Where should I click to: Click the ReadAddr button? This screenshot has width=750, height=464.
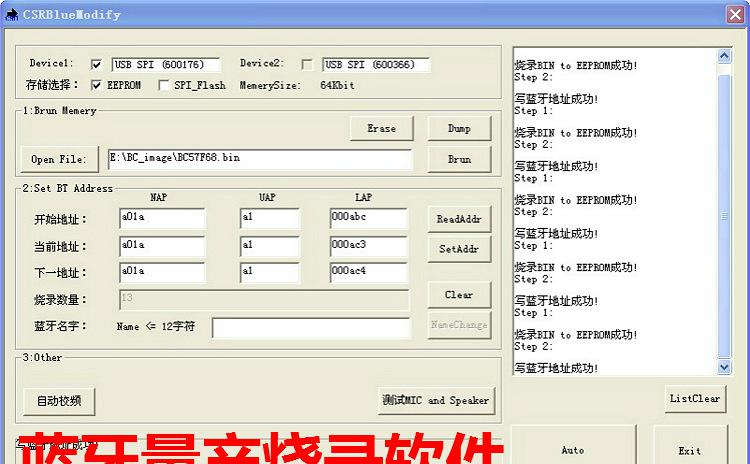(459, 219)
